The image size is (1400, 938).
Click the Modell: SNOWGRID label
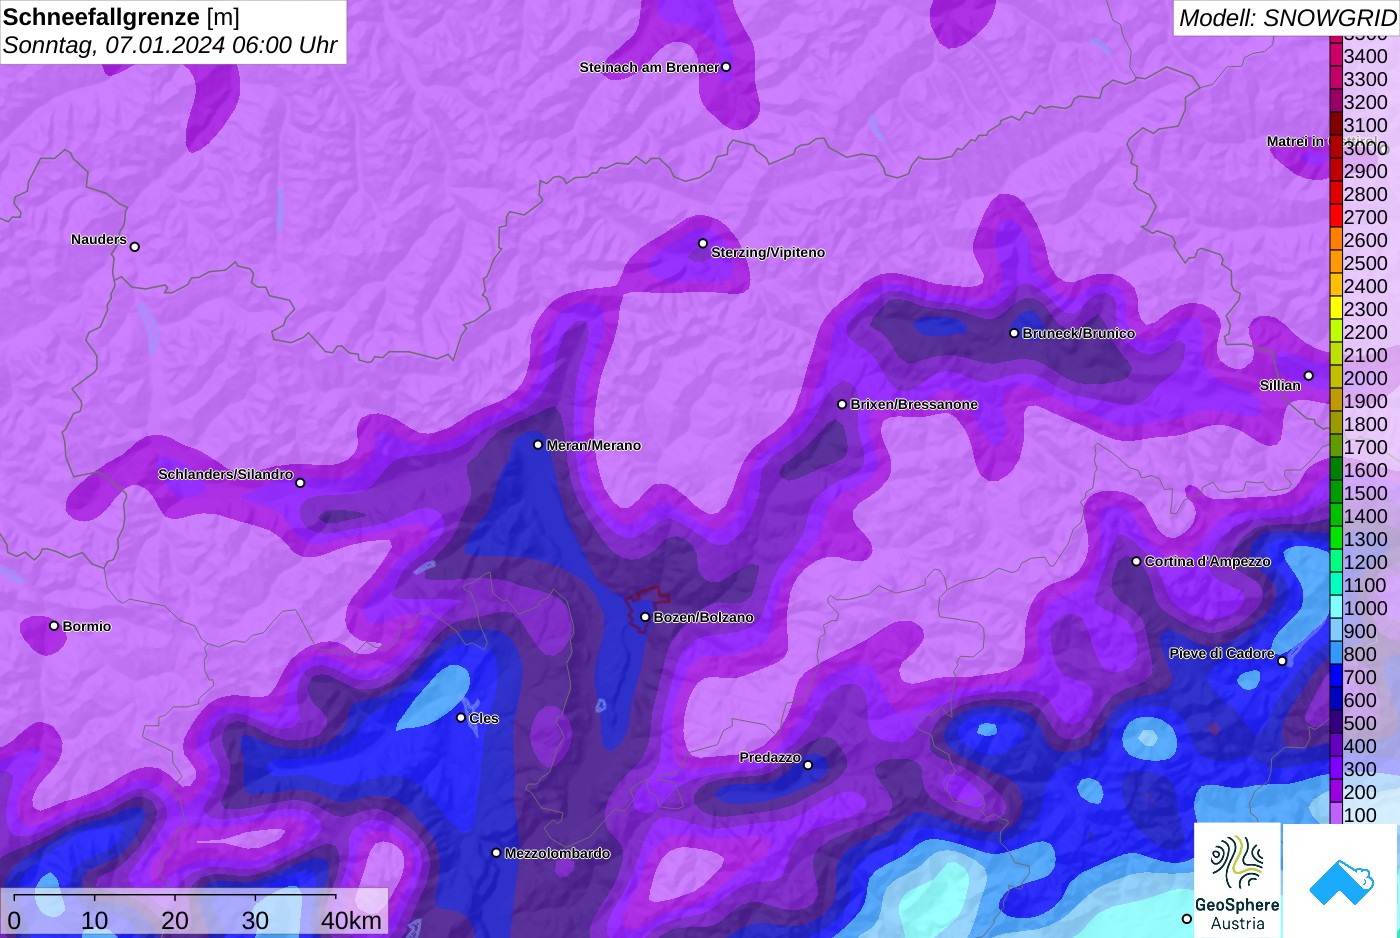tap(1287, 17)
